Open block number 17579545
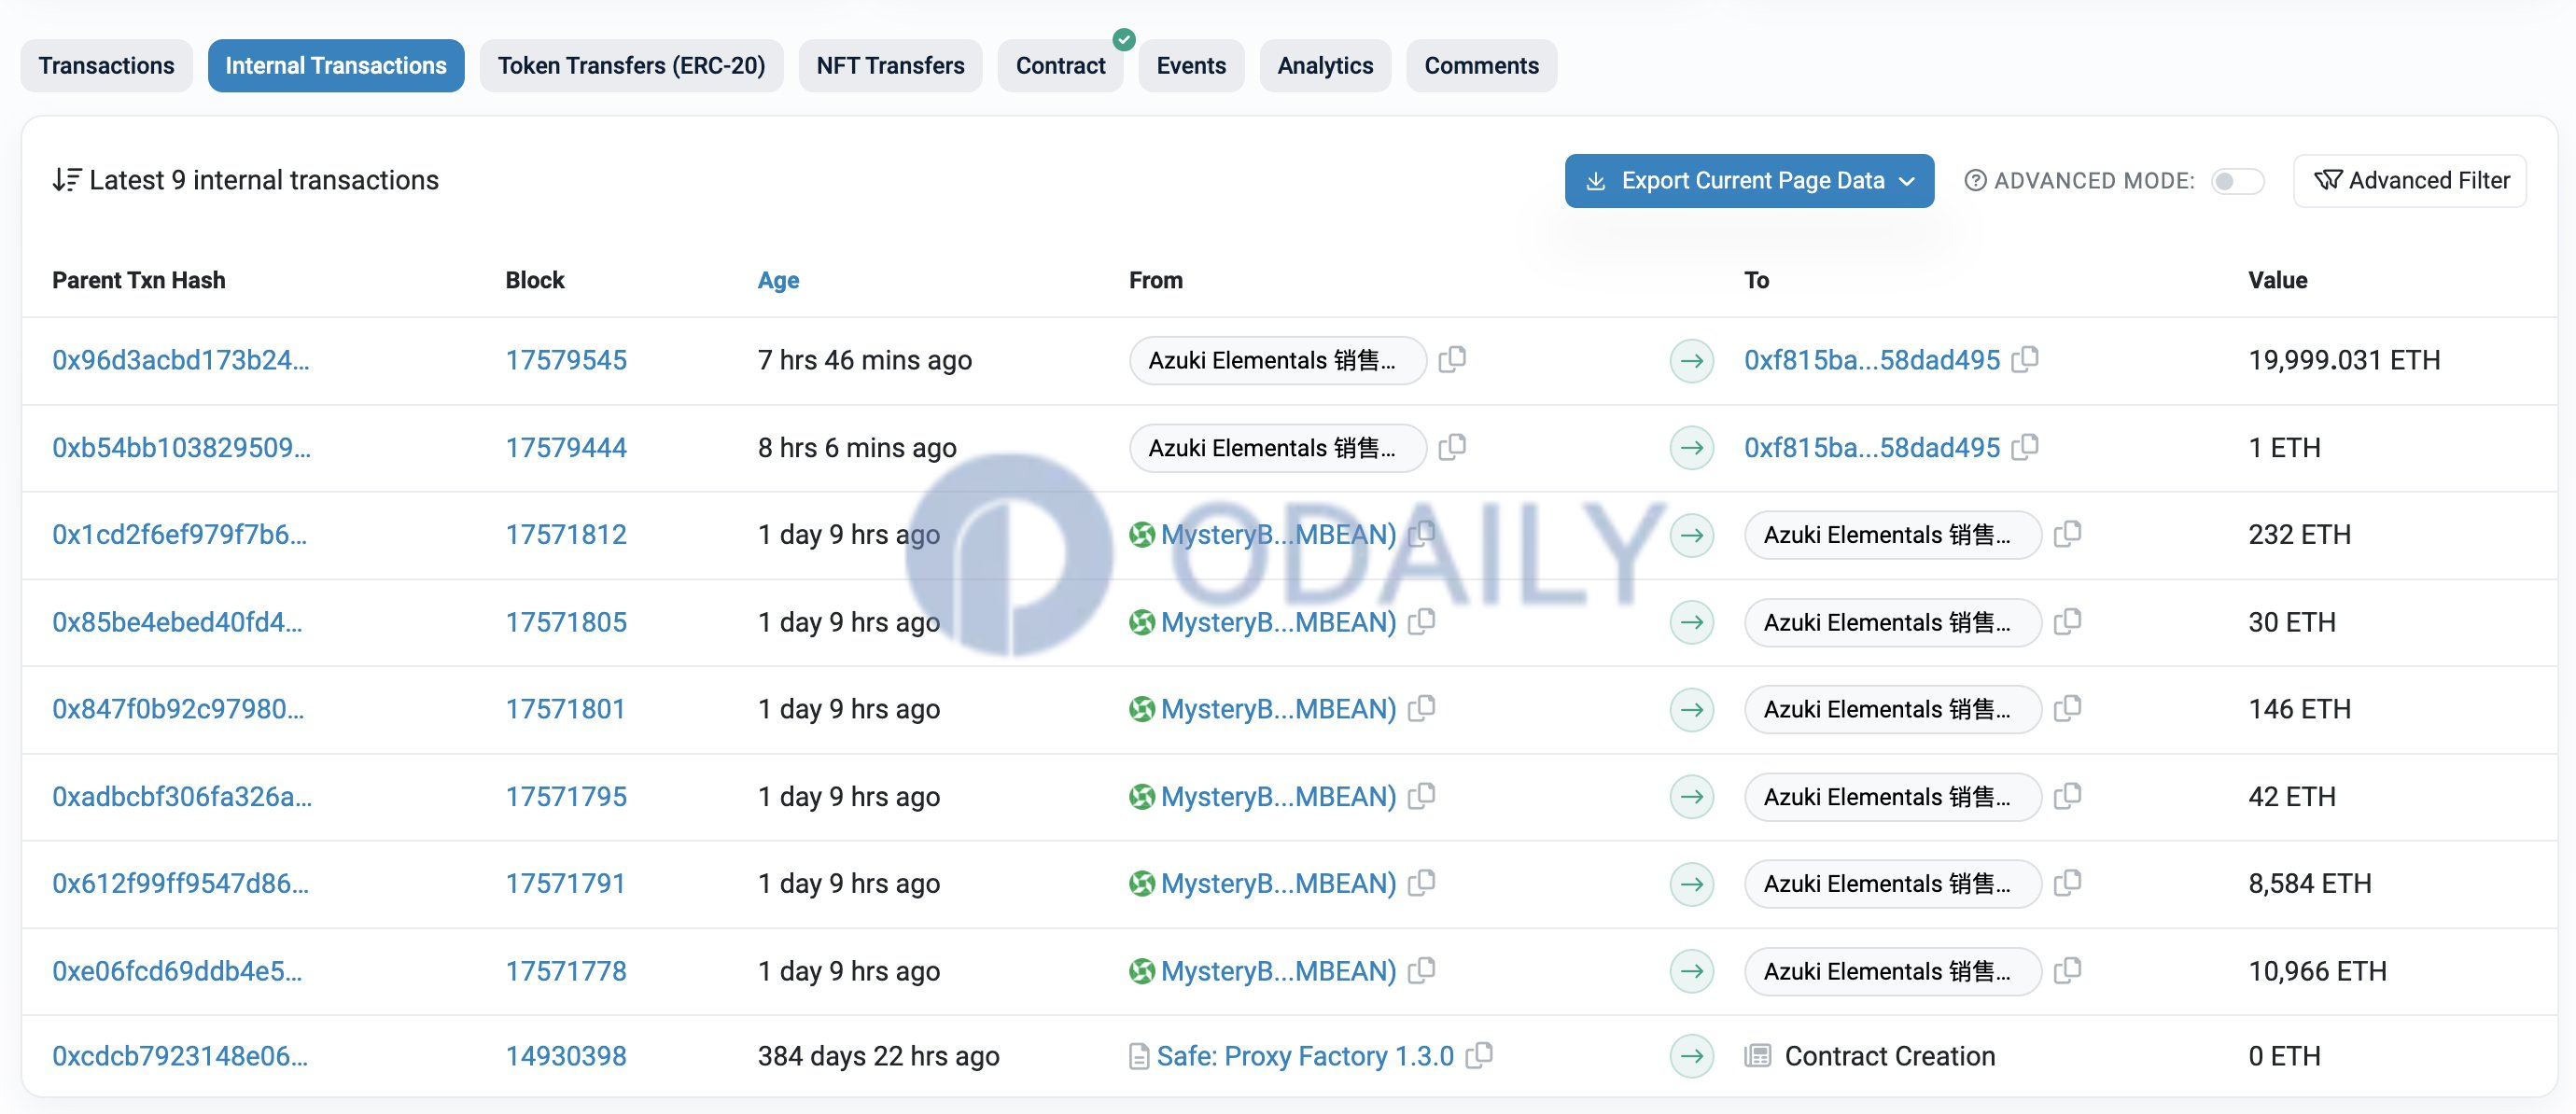This screenshot has height=1114, width=2576. pyautogui.click(x=566, y=360)
